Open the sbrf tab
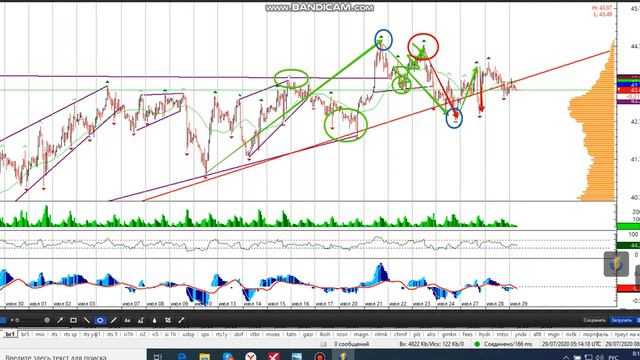The width and height of the screenshot is (640, 360). click(x=239, y=334)
